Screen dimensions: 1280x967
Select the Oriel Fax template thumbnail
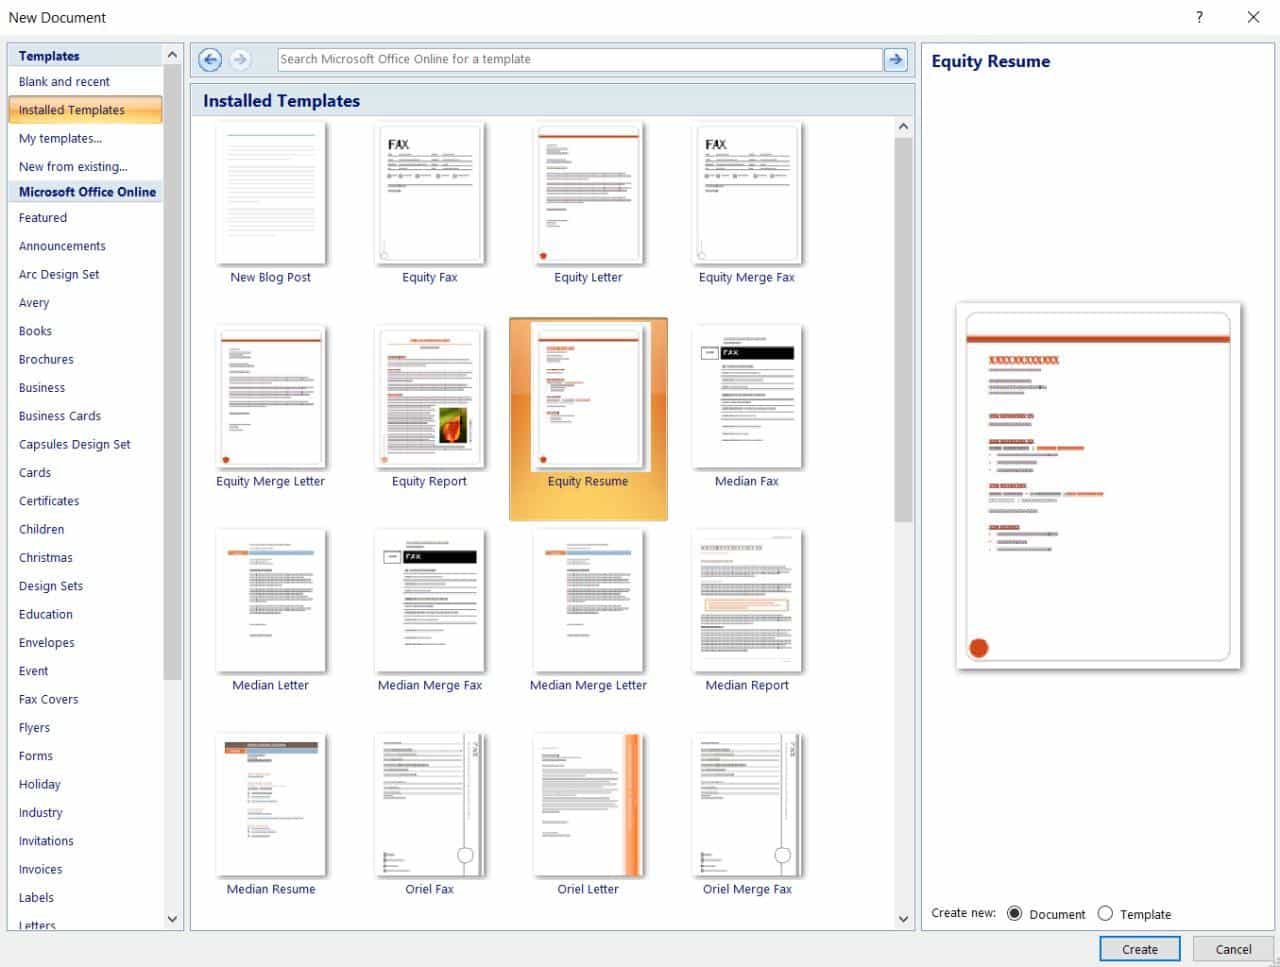click(x=430, y=805)
